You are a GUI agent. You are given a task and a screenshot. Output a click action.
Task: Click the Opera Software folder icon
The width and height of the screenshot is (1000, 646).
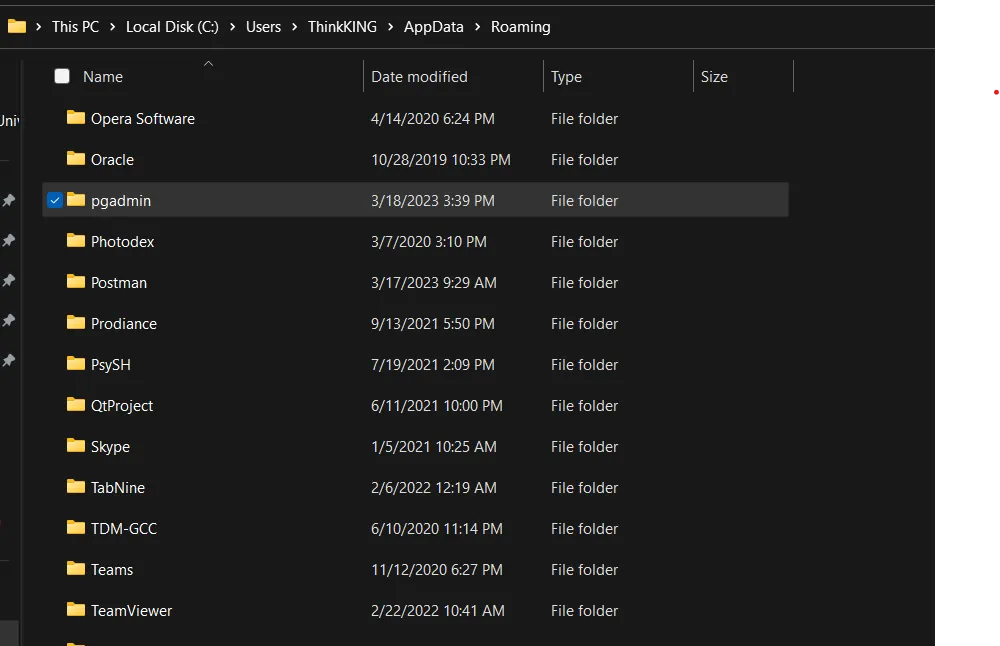76,118
